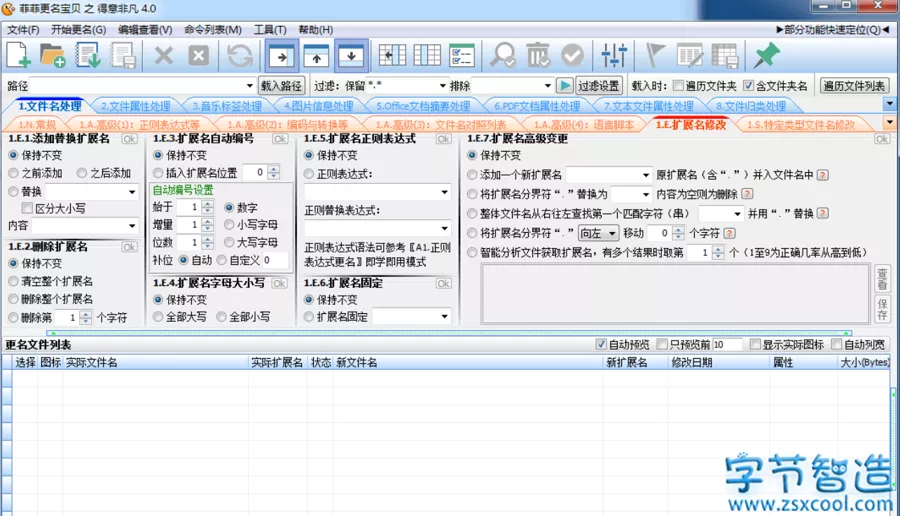Image resolution: width=900 pixels, height=516 pixels.
Task: Toggle the up-arrow panel layout icon
Action: point(316,56)
